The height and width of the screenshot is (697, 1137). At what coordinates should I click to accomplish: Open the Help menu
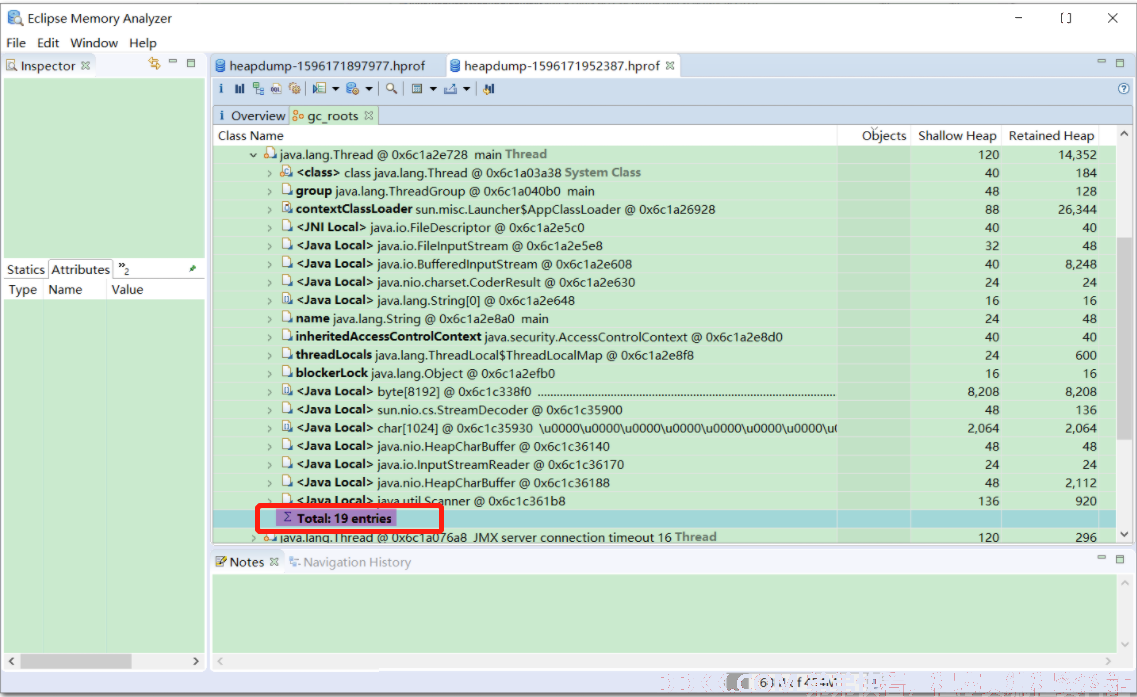[x=143, y=43]
